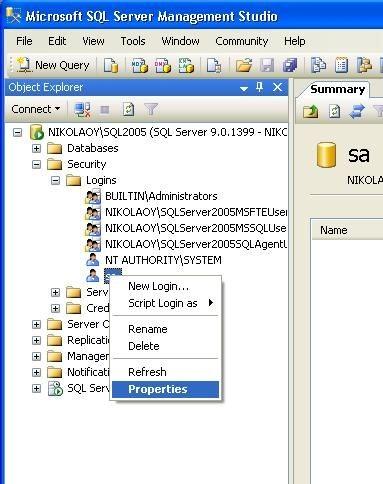
Task: Open the Help menu
Action: [295, 41]
